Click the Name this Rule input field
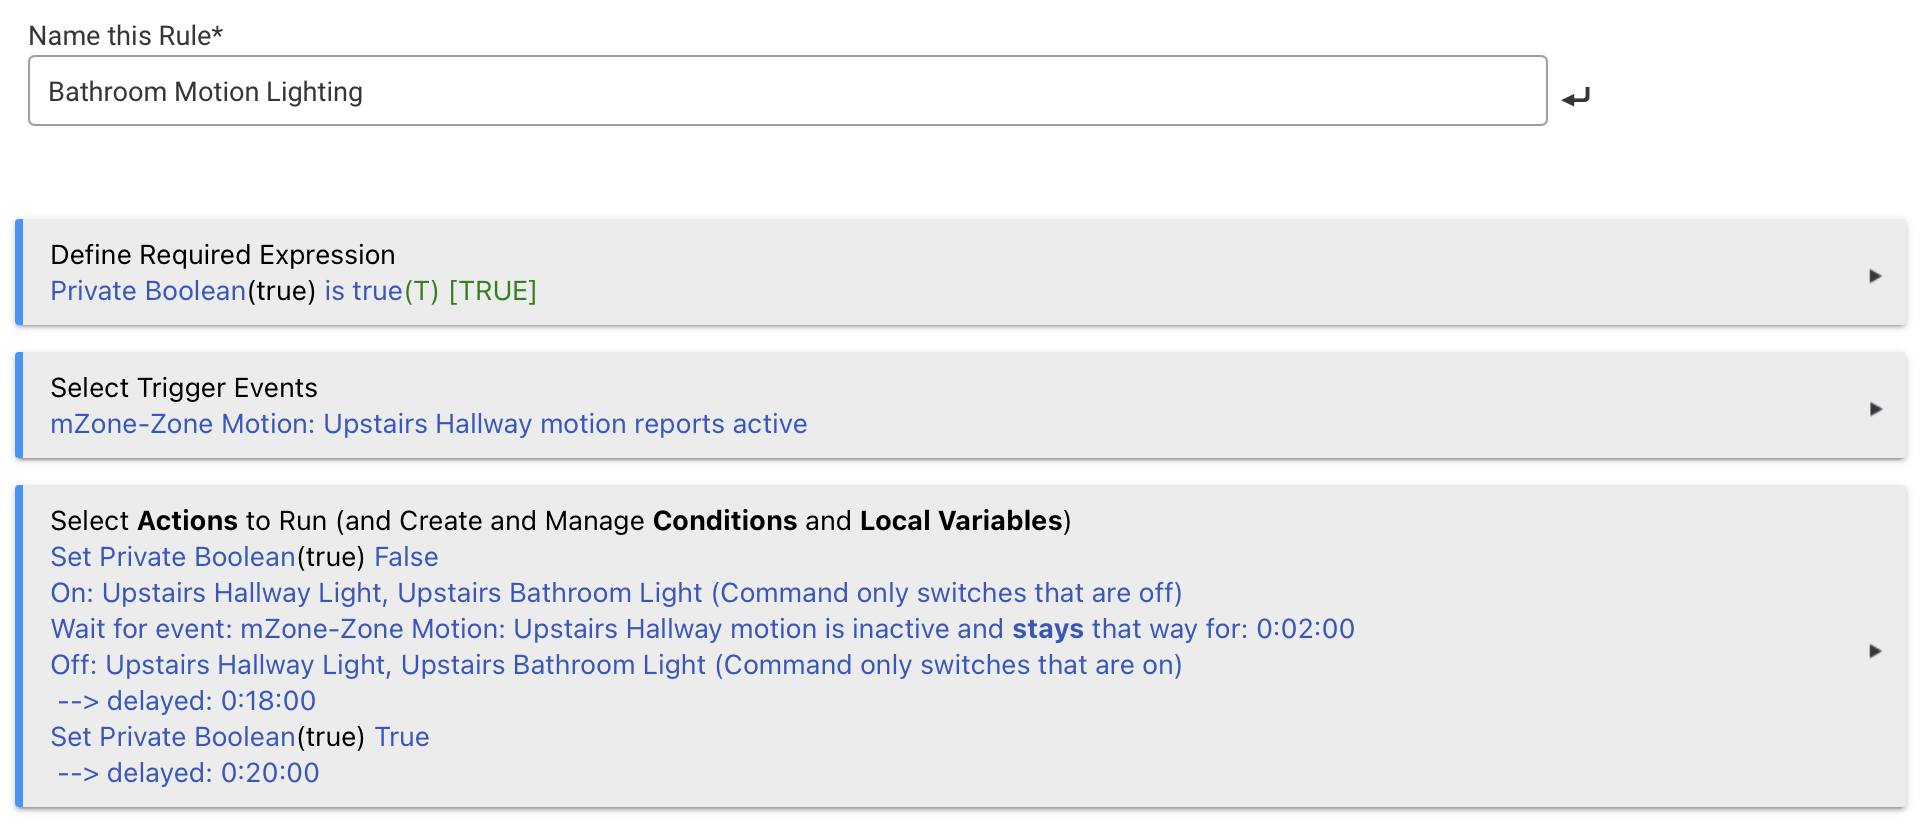The height and width of the screenshot is (824, 1924). click(788, 91)
